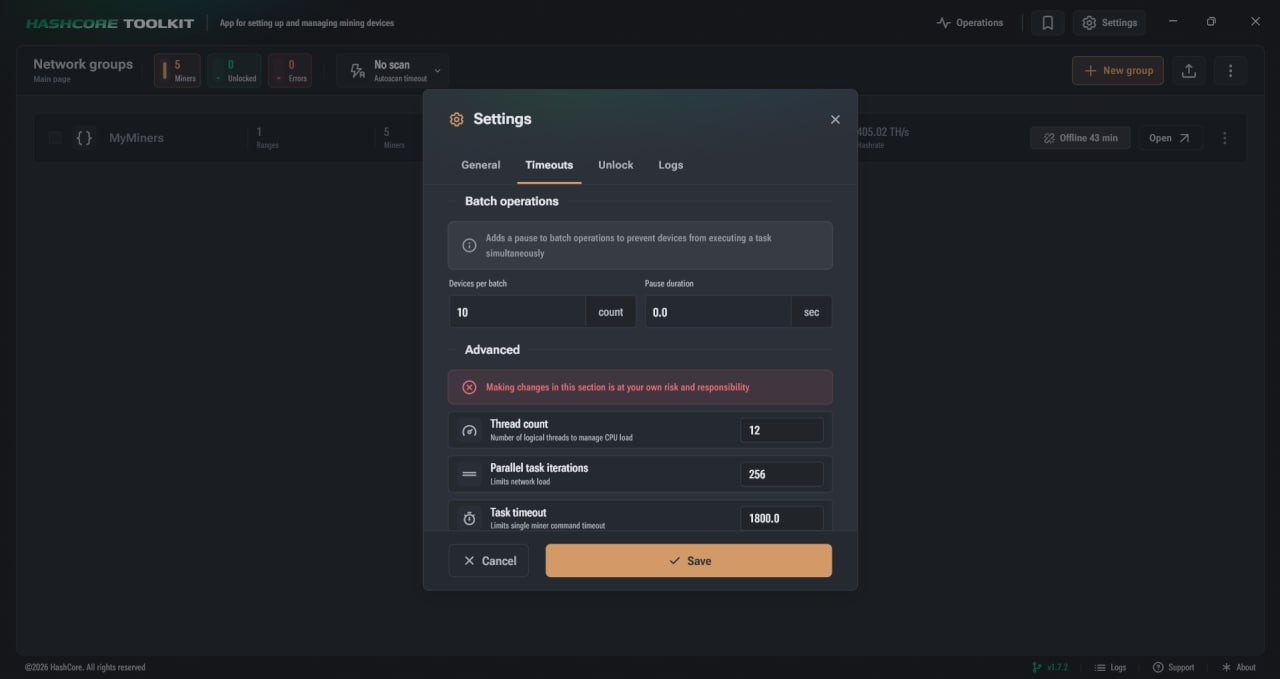Edit the Parallel task iterations value
1280x679 pixels.
(x=782, y=474)
